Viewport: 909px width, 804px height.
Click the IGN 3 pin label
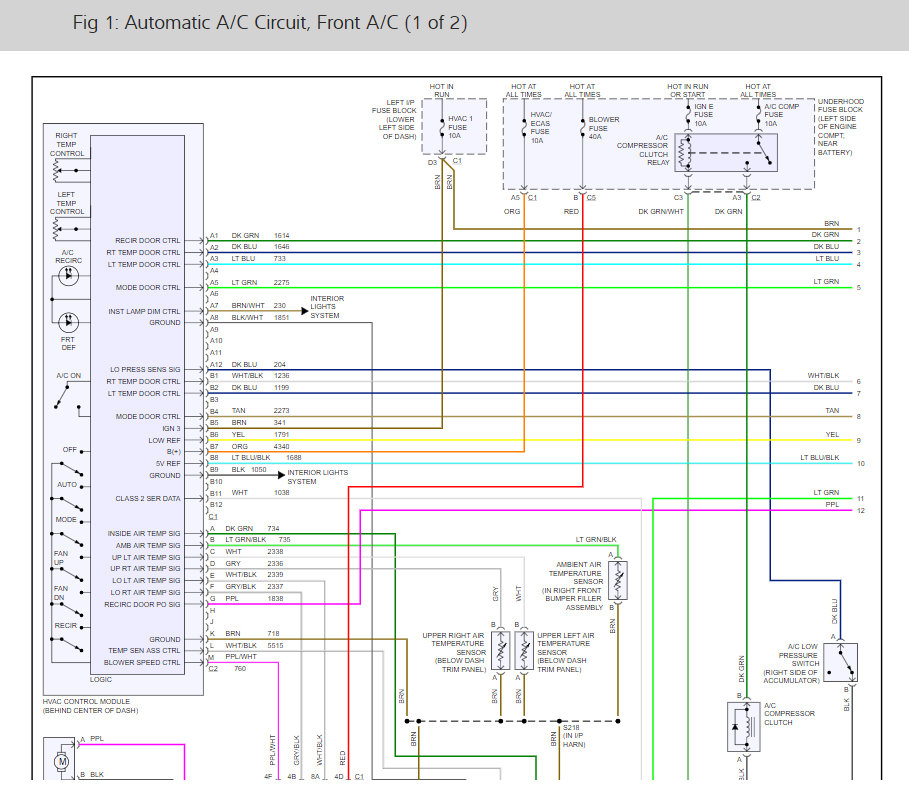[x=172, y=428]
